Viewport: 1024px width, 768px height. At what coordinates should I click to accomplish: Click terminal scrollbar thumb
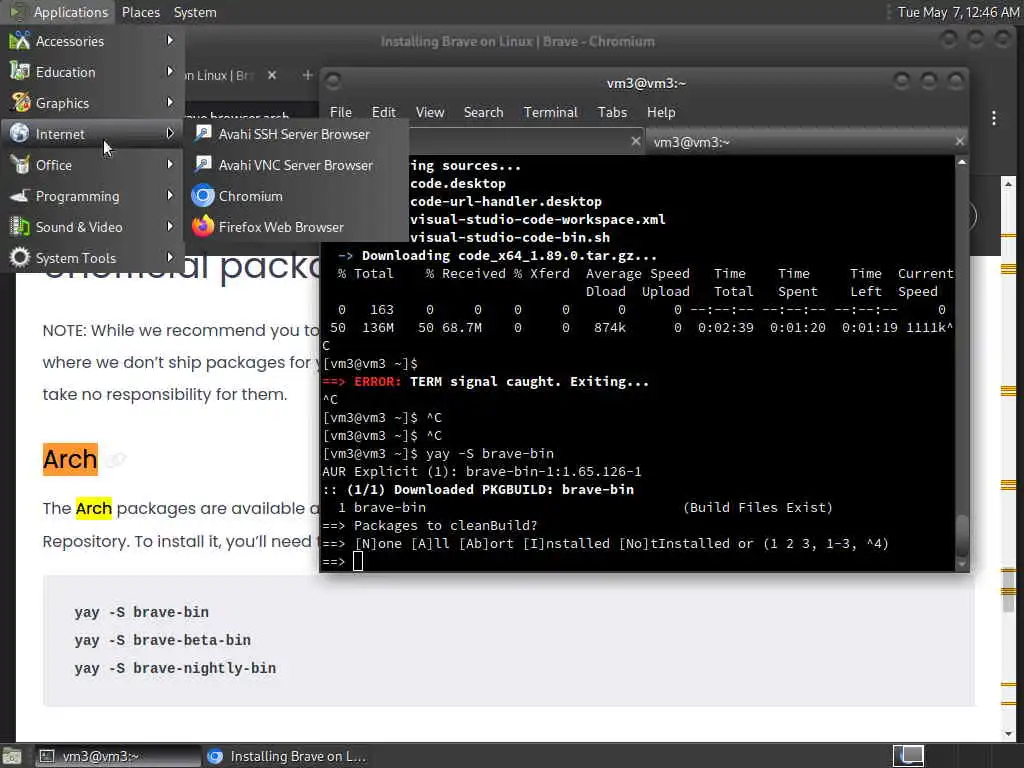961,534
